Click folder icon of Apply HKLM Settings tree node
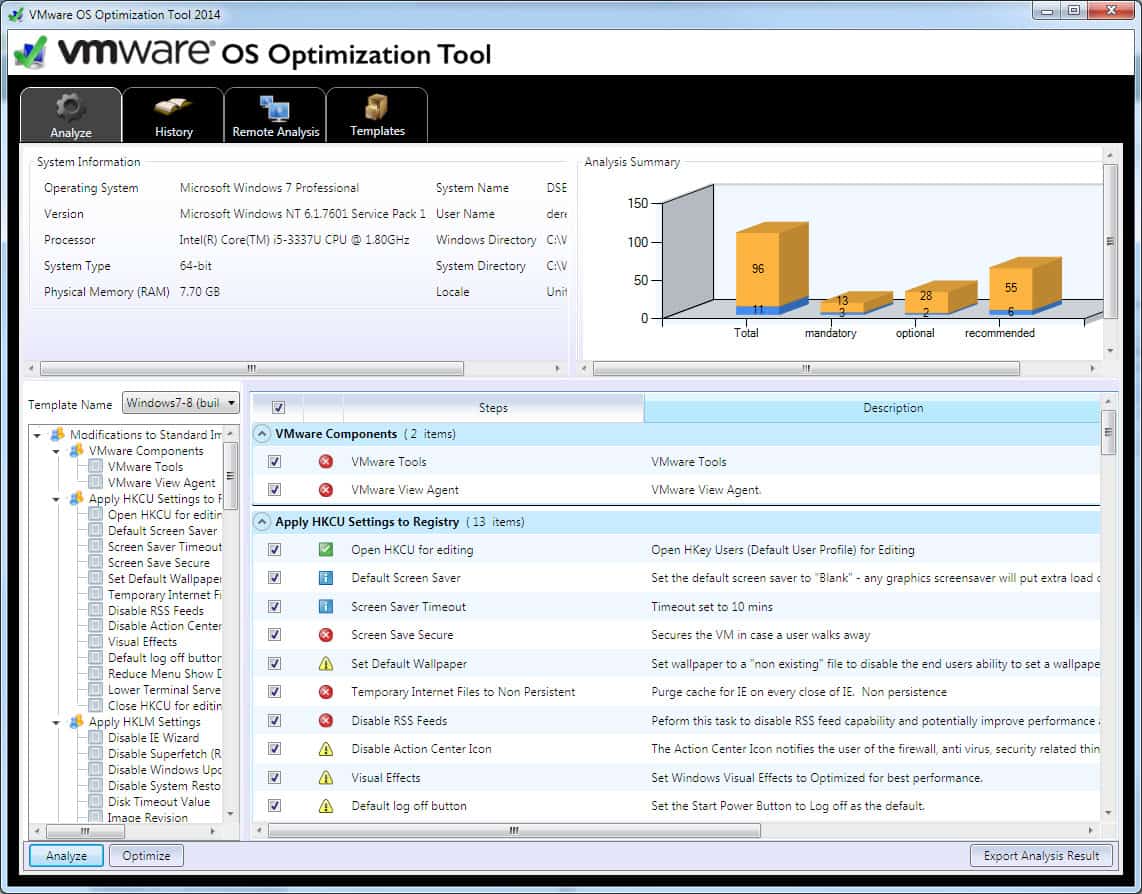 [x=76, y=721]
